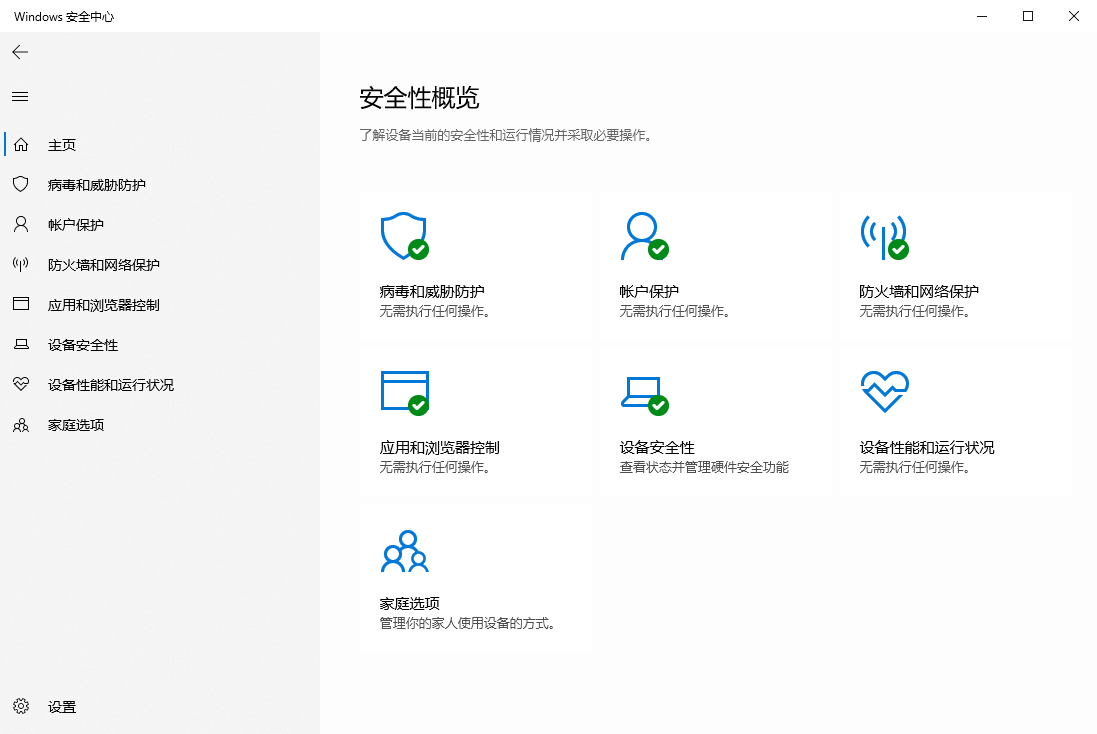The width and height of the screenshot is (1097, 734).
Task: Click the green checkmark on 帐户保护 tile
Action: point(658,247)
